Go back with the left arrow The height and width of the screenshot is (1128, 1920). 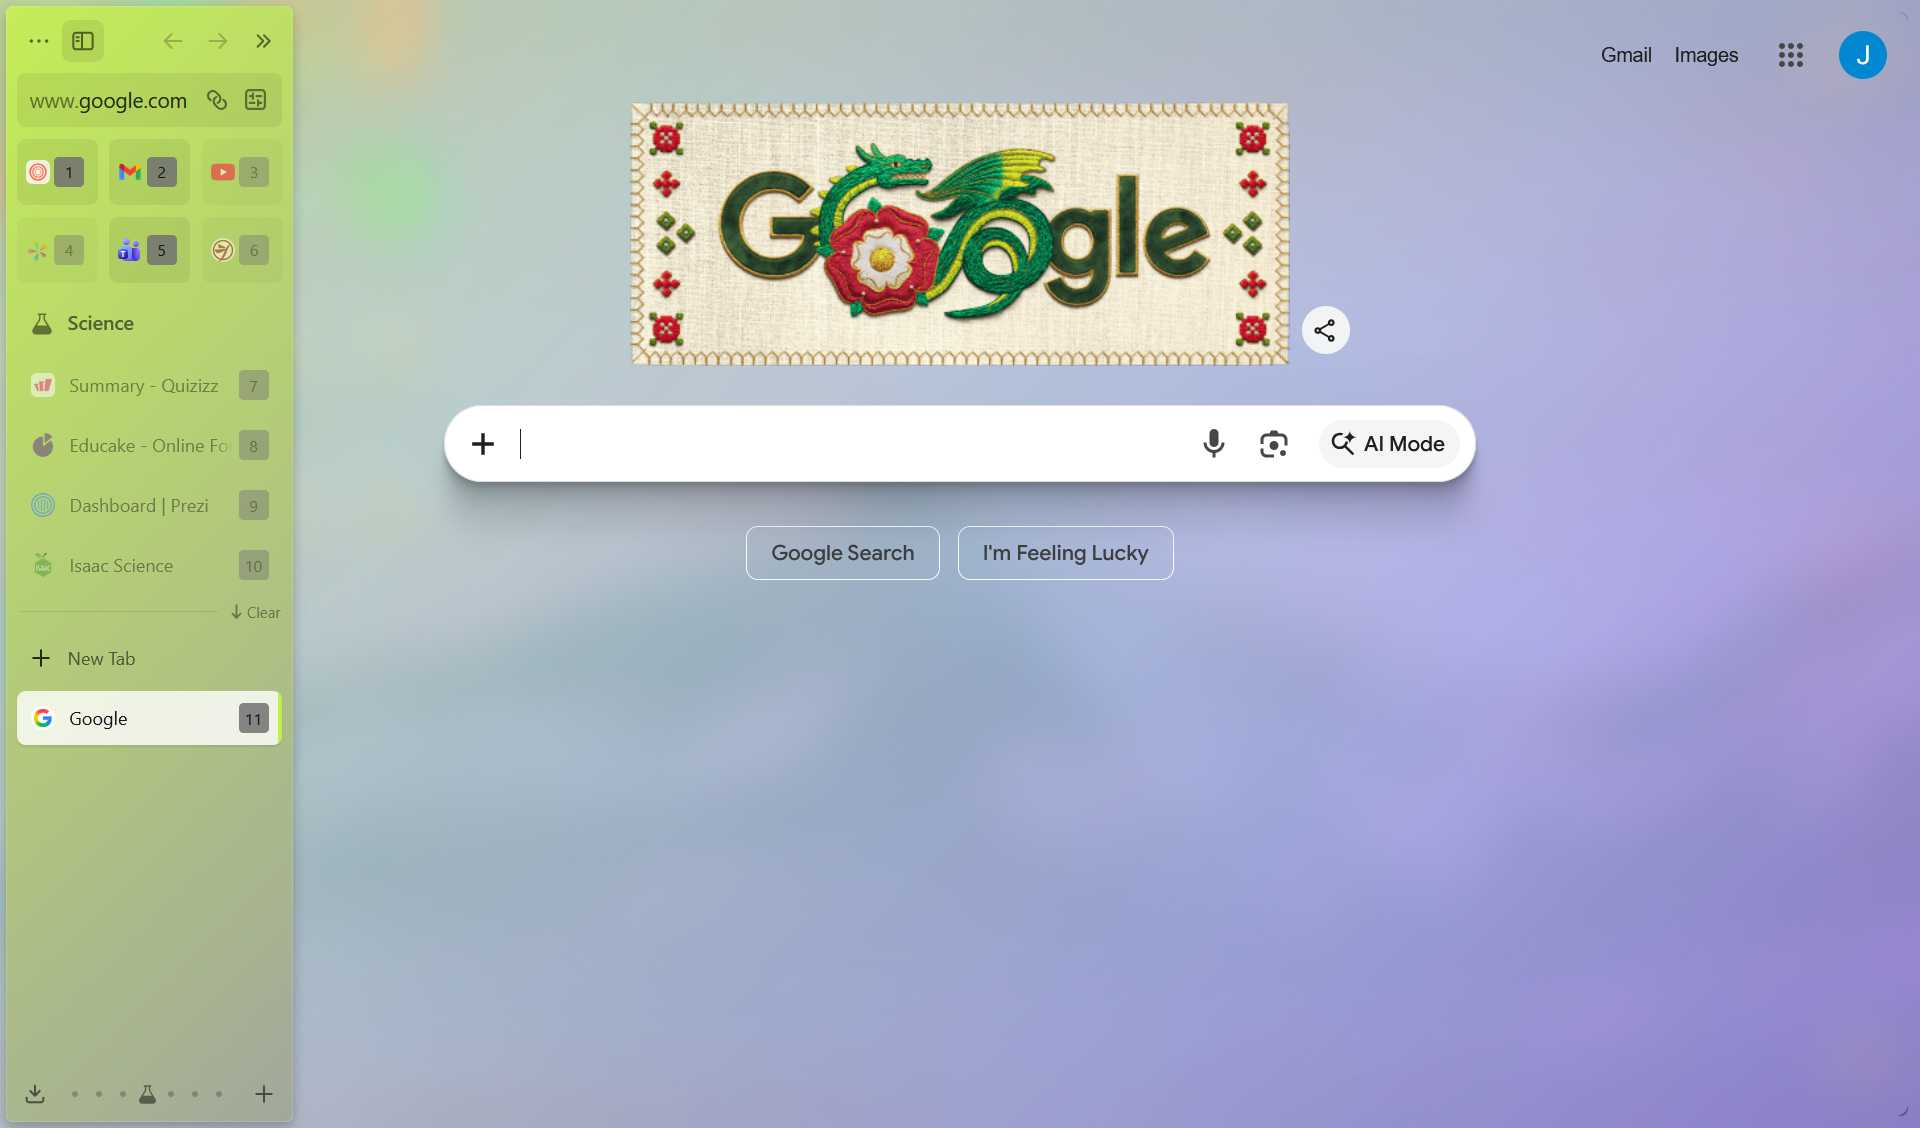[x=173, y=41]
